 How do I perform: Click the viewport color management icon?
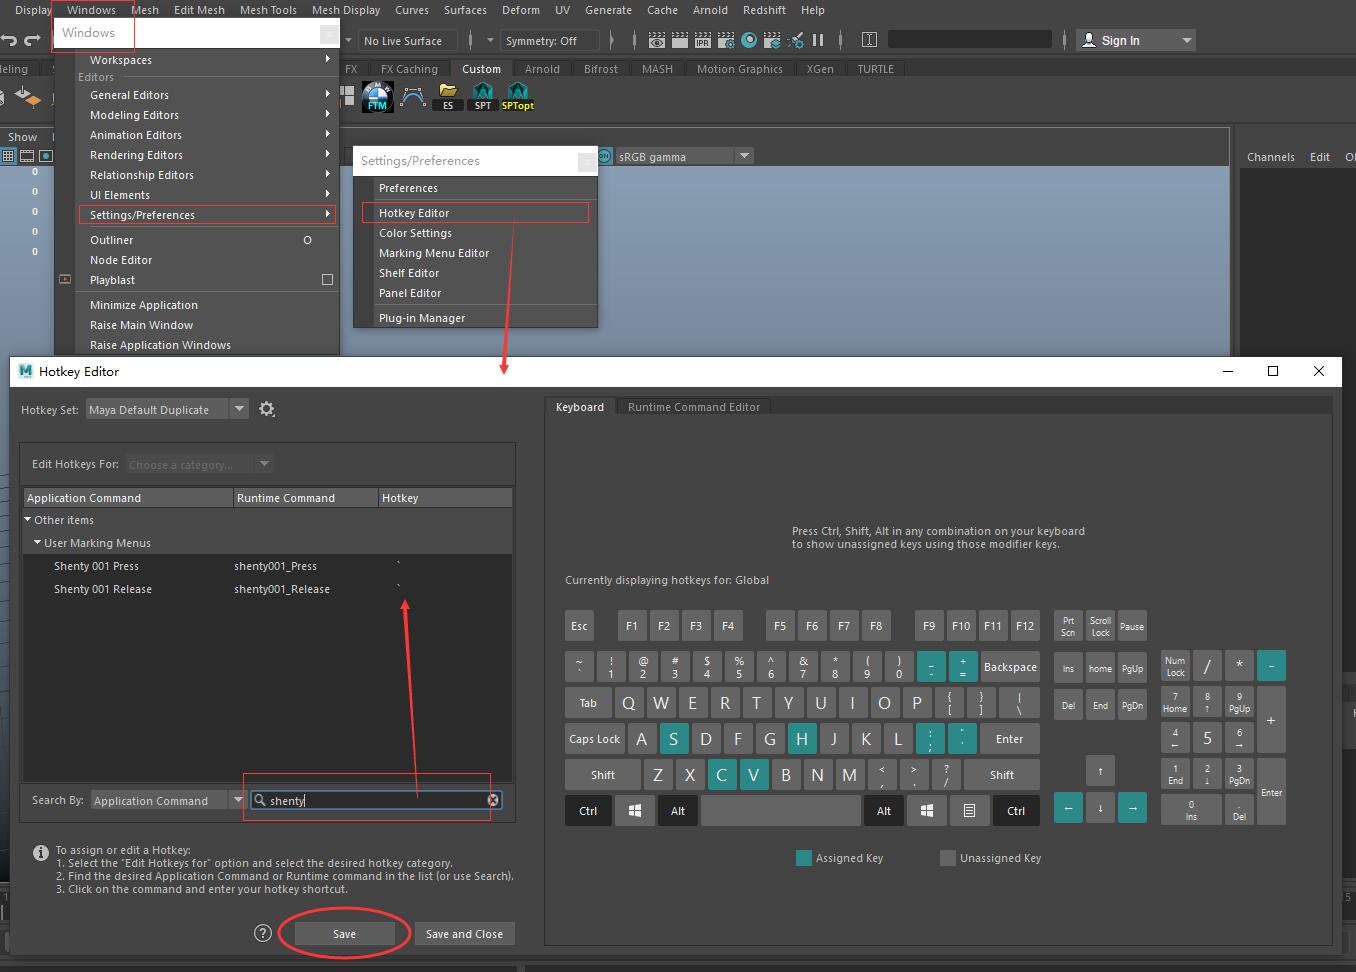coord(604,156)
